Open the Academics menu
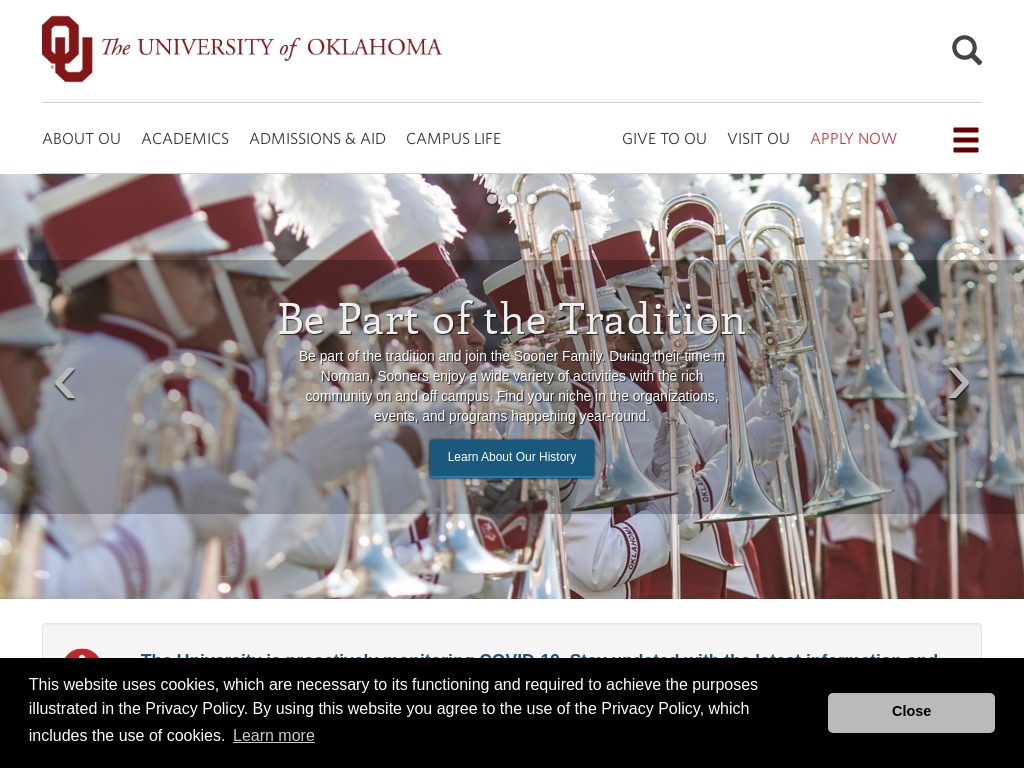1024x768 pixels. coord(185,138)
